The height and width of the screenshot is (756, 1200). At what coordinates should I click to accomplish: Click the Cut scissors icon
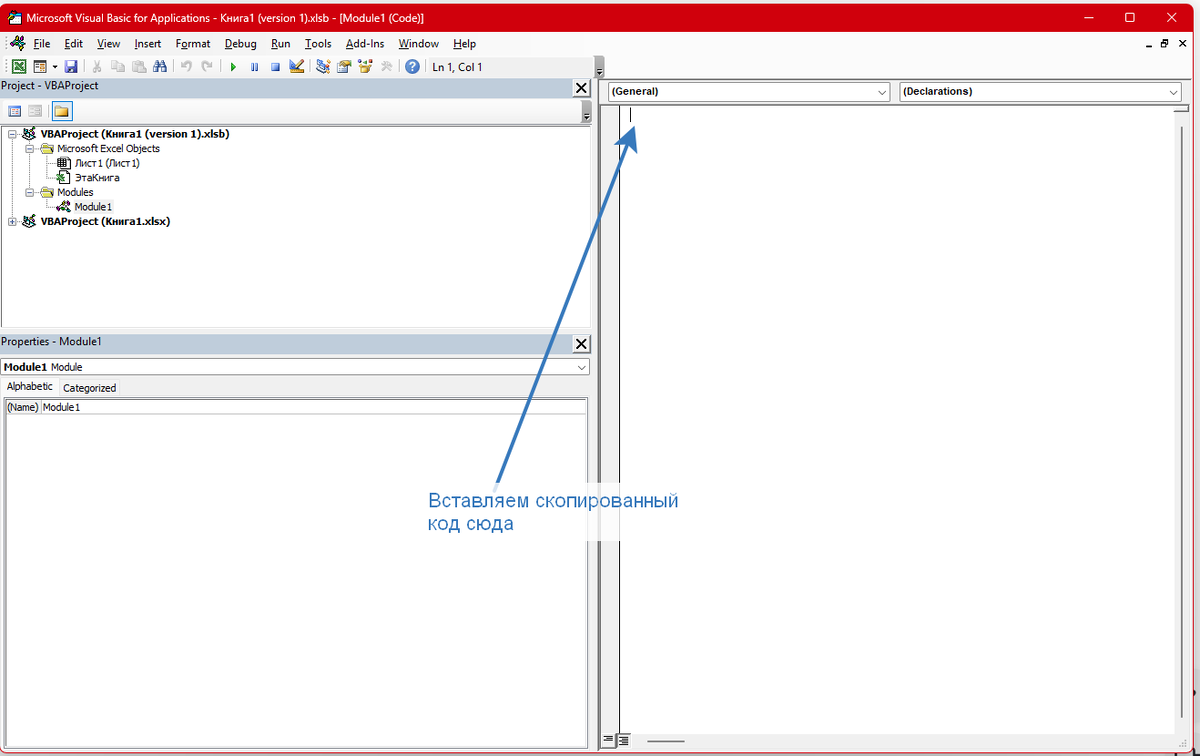97,67
